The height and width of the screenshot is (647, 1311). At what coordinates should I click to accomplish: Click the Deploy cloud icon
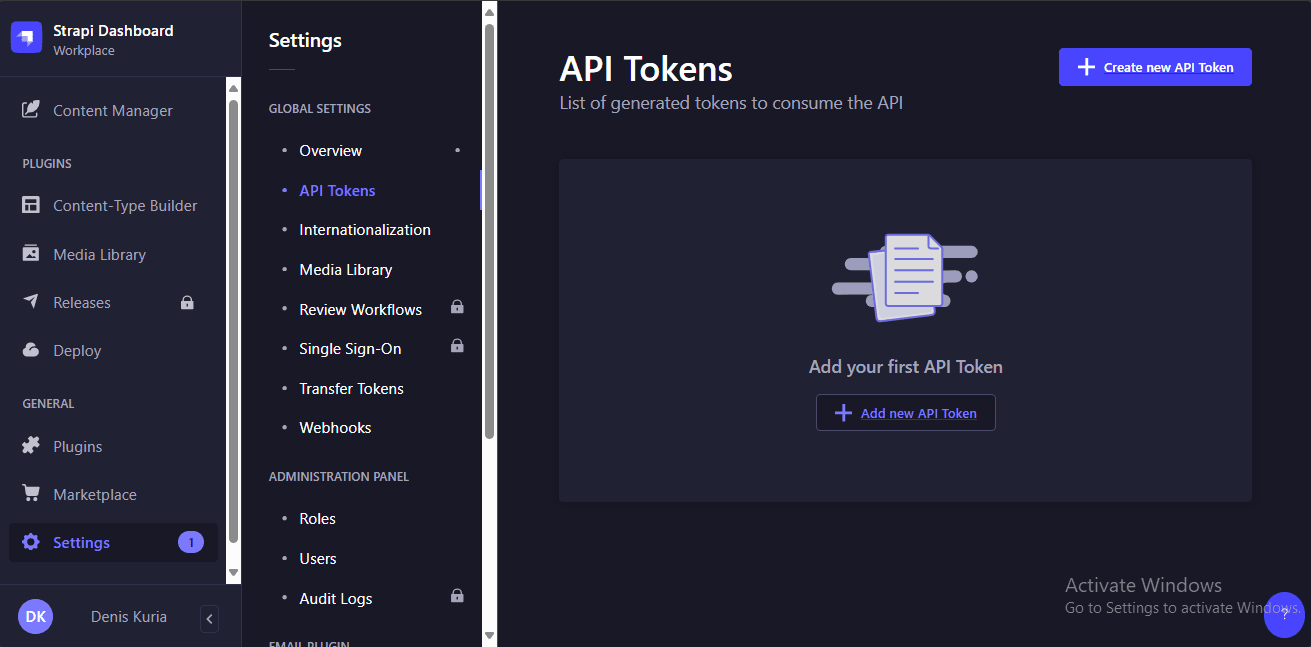coord(31,350)
